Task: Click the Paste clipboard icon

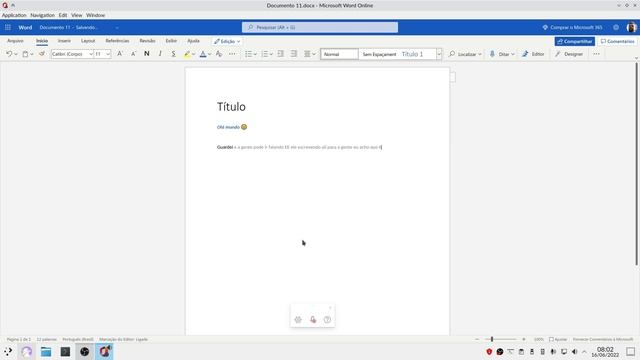Action: click(25, 54)
